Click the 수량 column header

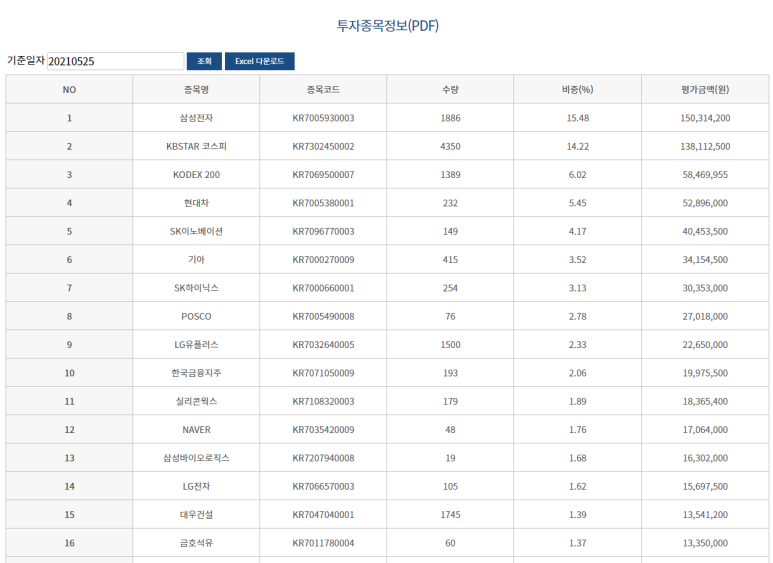(451, 90)
